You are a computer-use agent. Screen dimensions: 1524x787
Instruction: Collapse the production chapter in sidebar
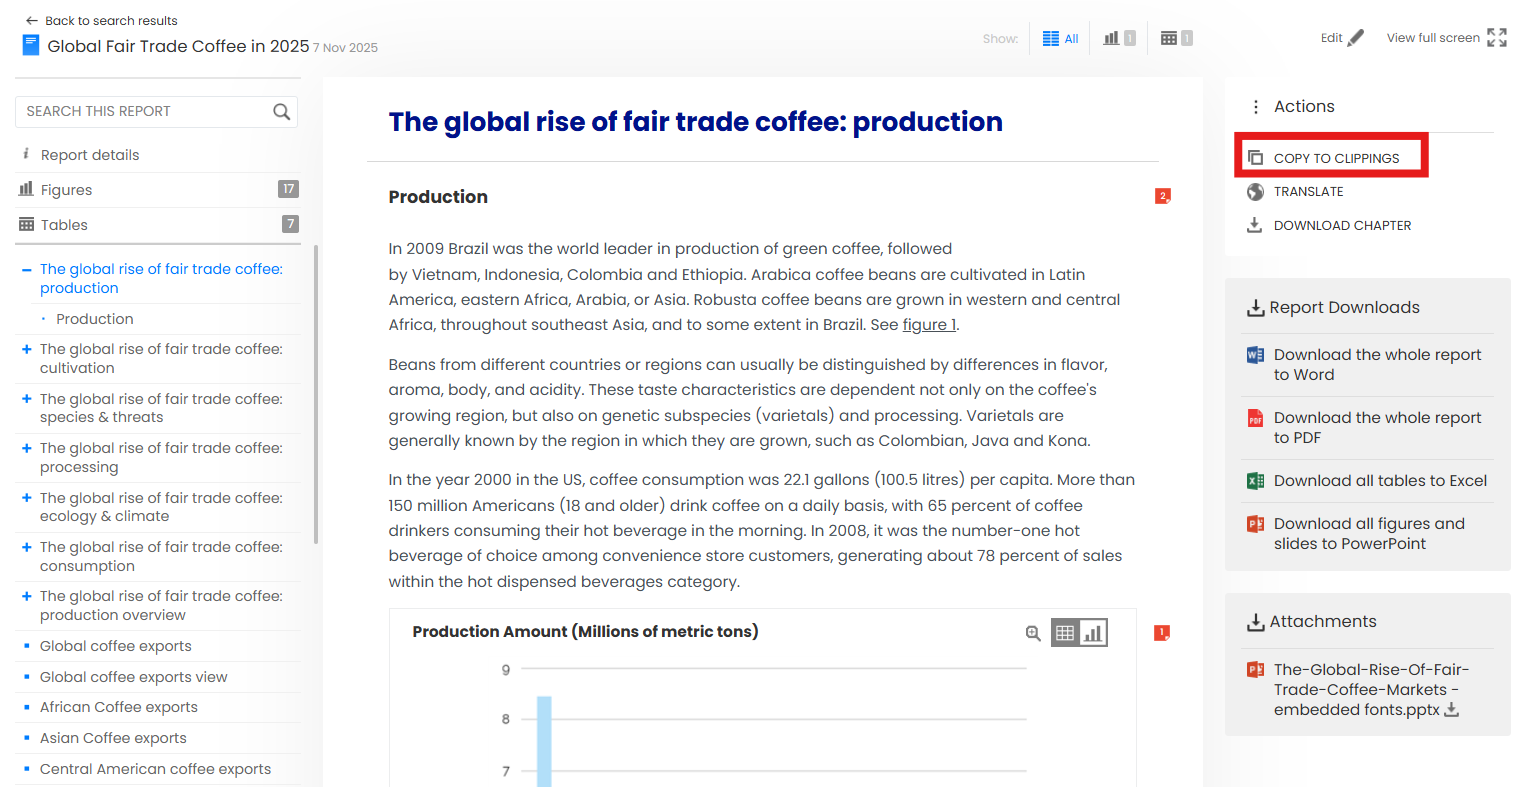[x=27, y=269]
